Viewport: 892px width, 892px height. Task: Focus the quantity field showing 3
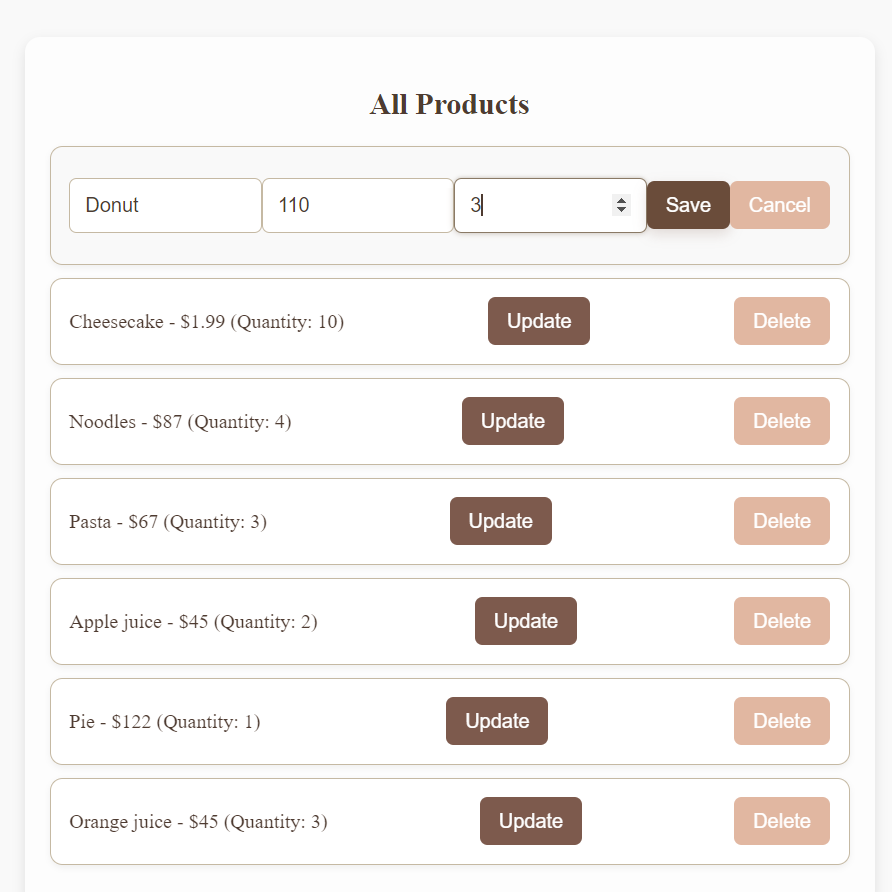pos(535,205)
